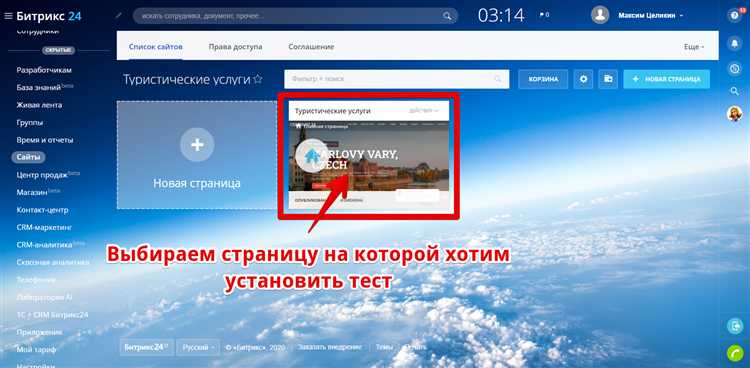The image size is (750, 368).
Task: Click the global search field in the header
Action: click(295, 16)
